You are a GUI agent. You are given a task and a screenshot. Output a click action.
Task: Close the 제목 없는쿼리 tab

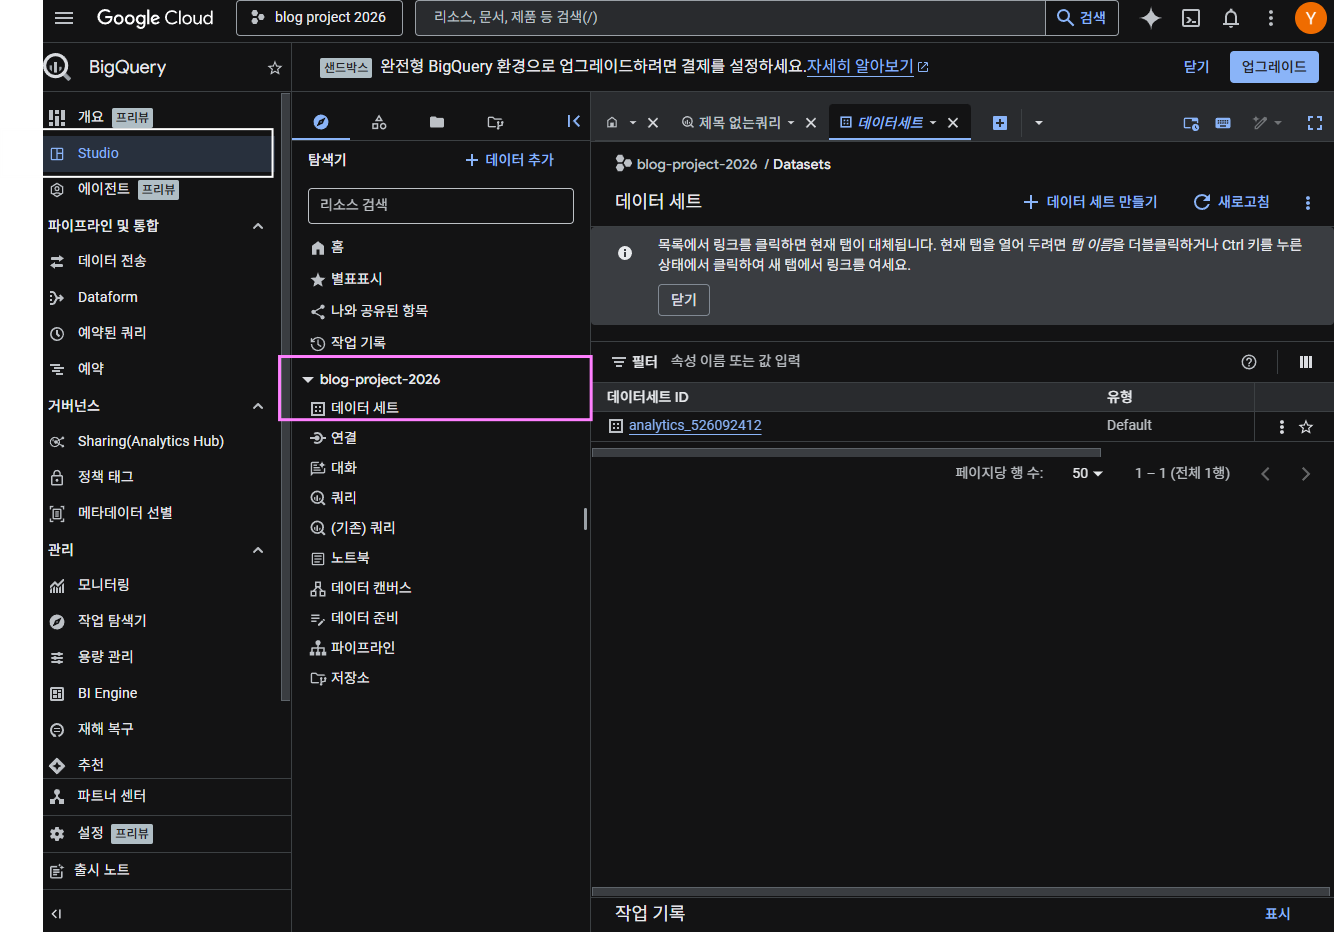coord(811,123)
